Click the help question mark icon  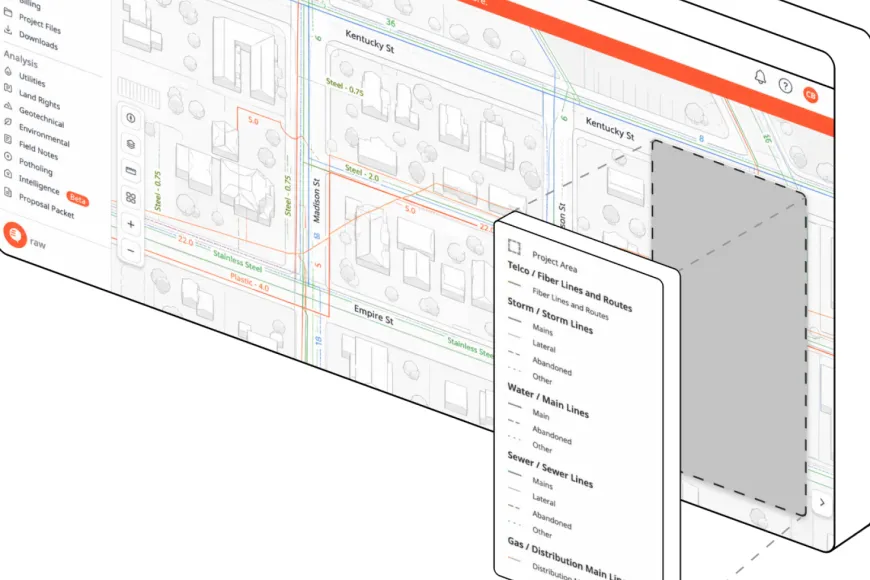[x=785, y=86]
